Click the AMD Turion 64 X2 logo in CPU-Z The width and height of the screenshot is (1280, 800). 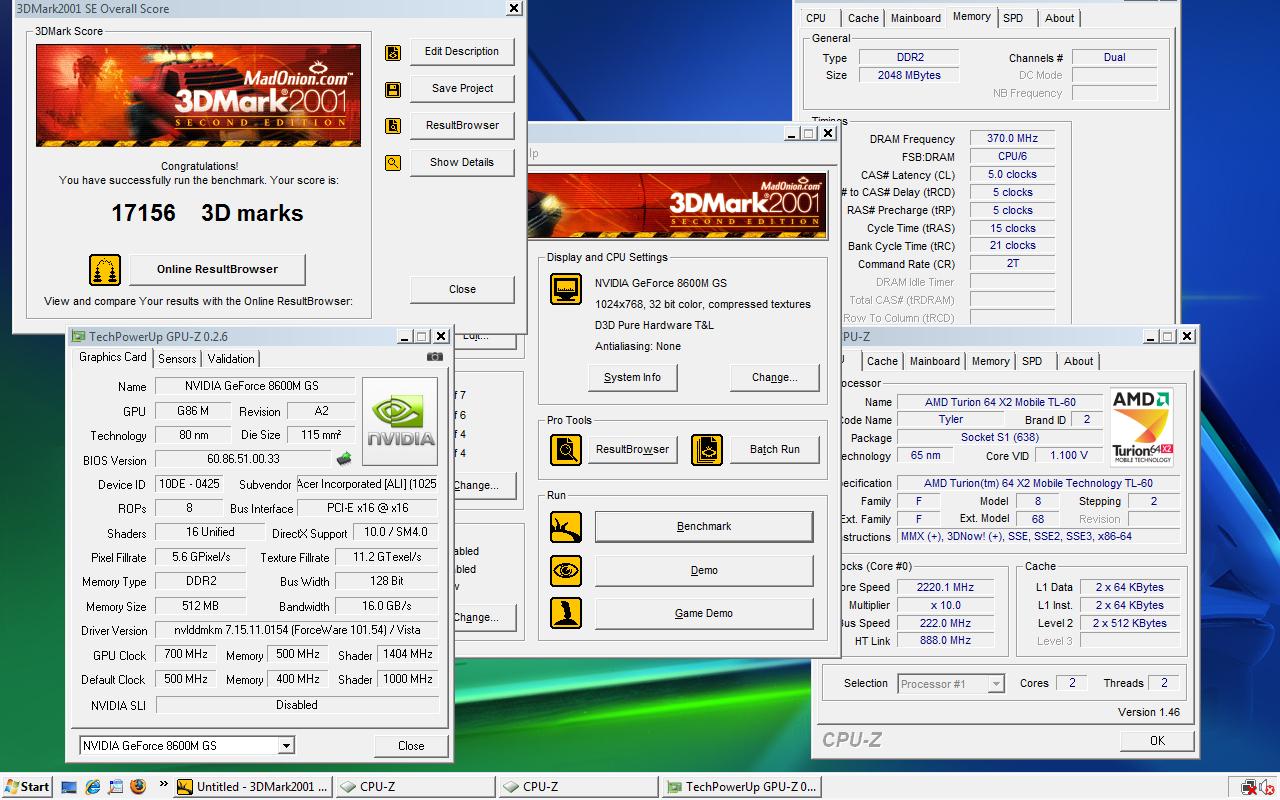[1142, 427]
